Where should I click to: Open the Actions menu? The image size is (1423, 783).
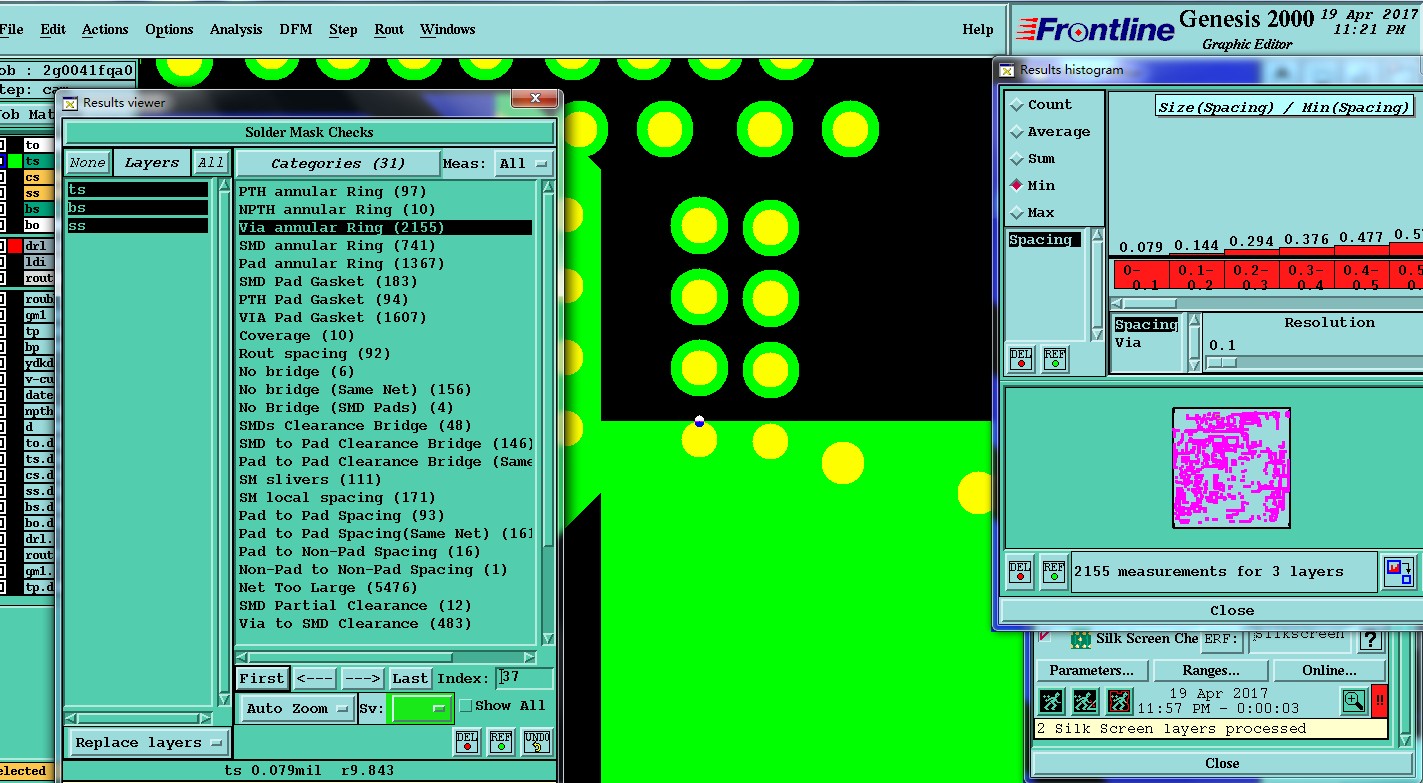[105, 29]
